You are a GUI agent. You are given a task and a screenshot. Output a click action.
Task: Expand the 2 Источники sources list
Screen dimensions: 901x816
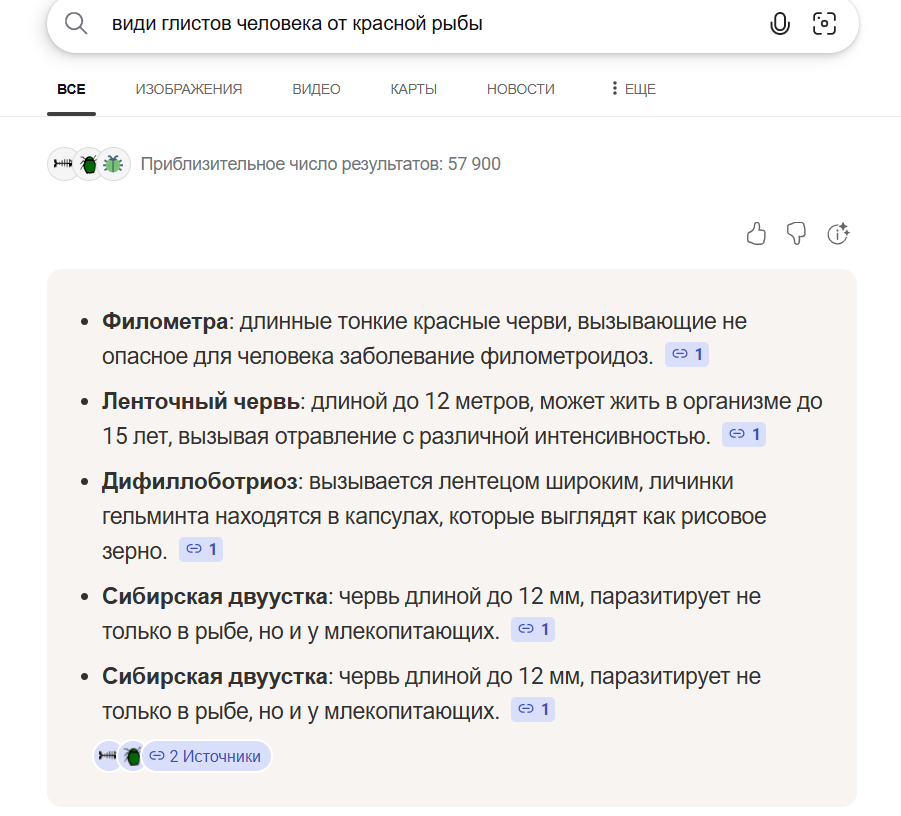[x=207, y=756]
